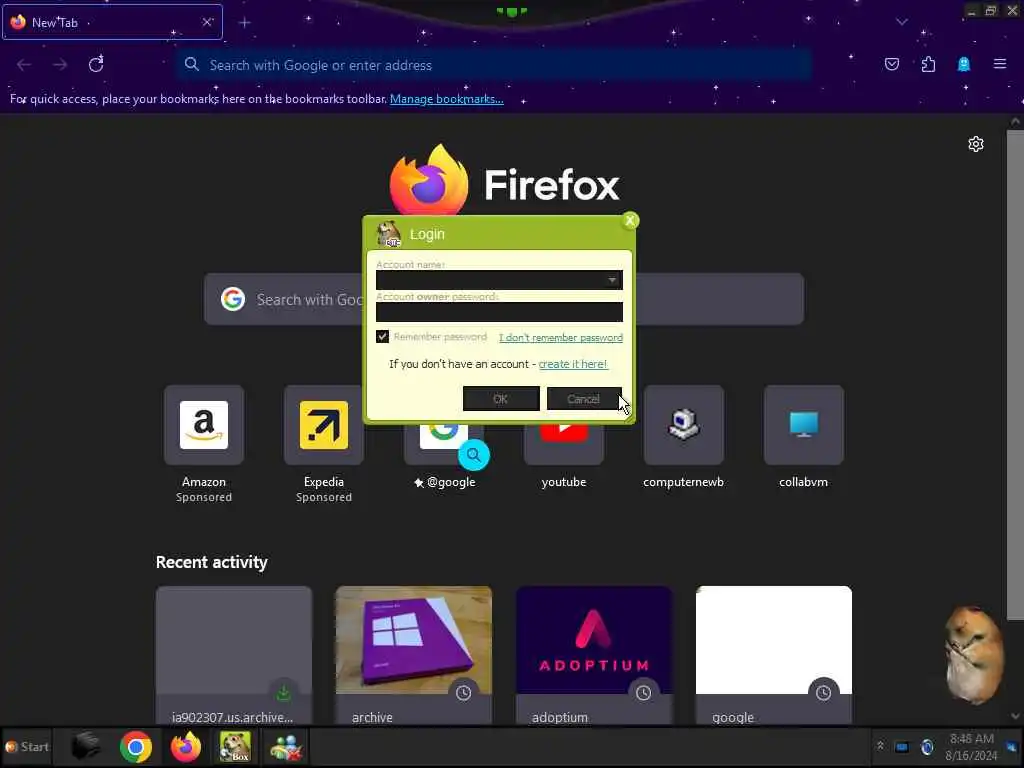Launch Google Chrome from the taskbar

[x=136, y=746]
